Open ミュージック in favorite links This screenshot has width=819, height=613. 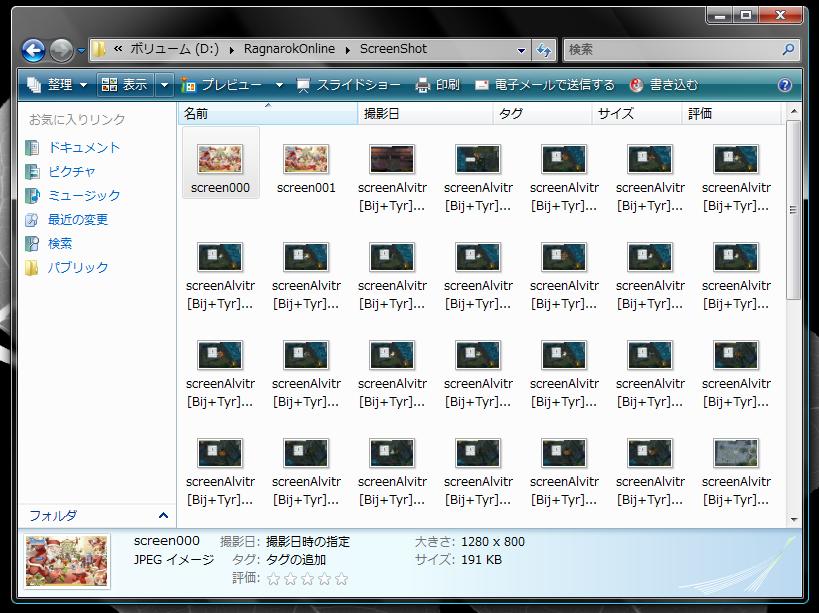pyautogui.click(x=84, y=196)
